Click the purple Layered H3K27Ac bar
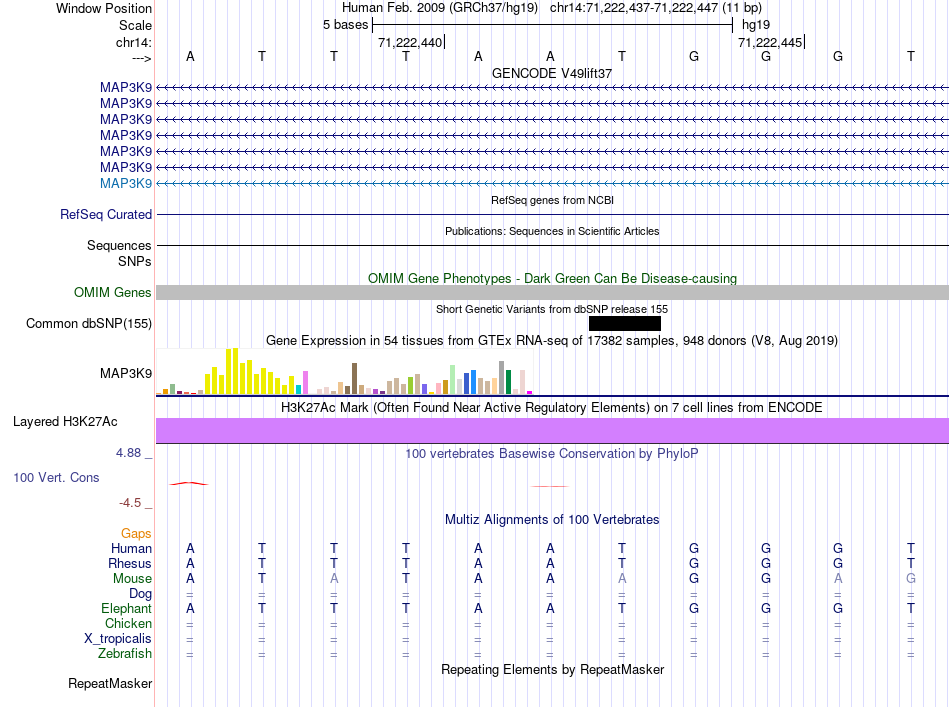This screenshot has height=707, width=950. click(552, 430)
